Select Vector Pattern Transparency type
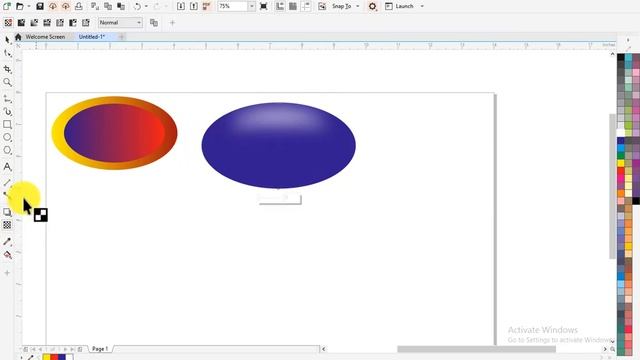 [x=47, y=22]
